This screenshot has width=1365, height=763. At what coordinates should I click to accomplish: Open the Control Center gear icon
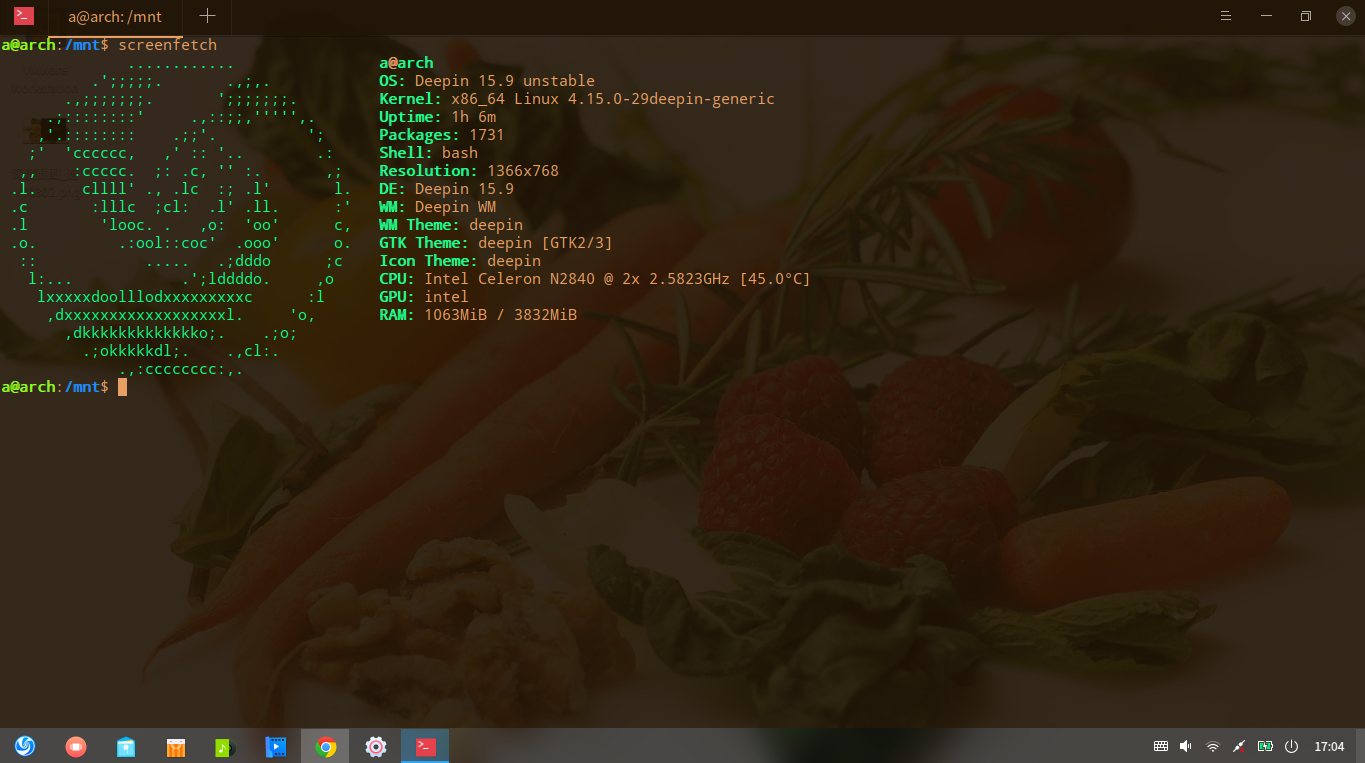(375, 746)
